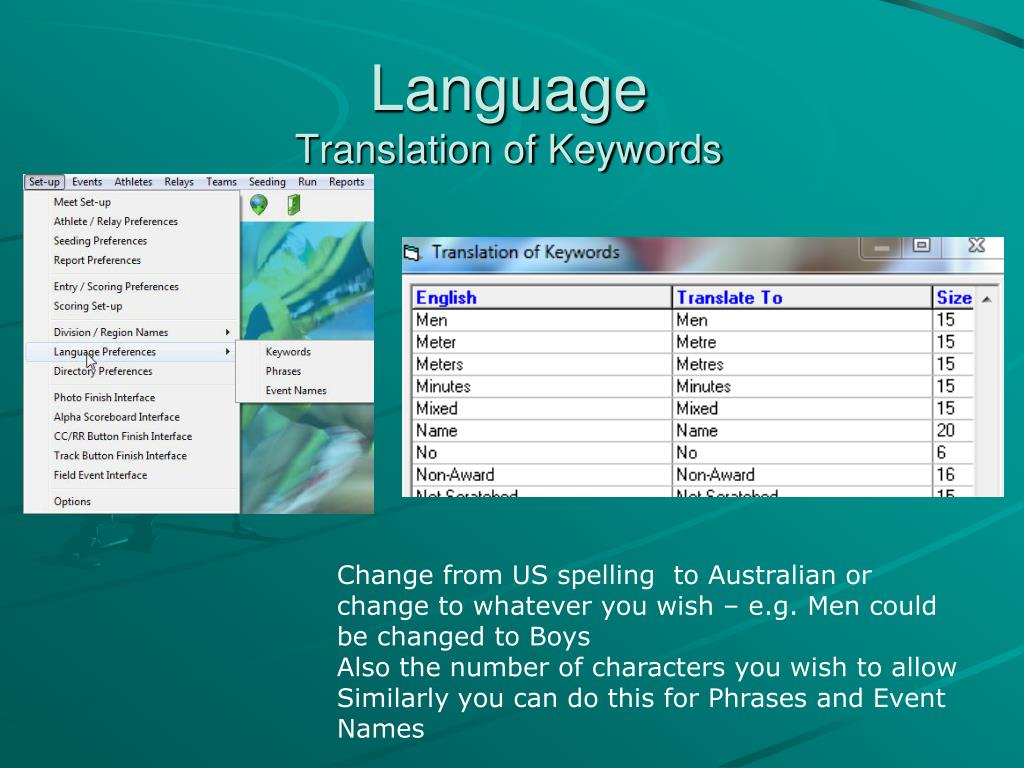The image size is (1024, 768).
Task: Maximize the Translation of Keywords window
Action: click(921, 246)
